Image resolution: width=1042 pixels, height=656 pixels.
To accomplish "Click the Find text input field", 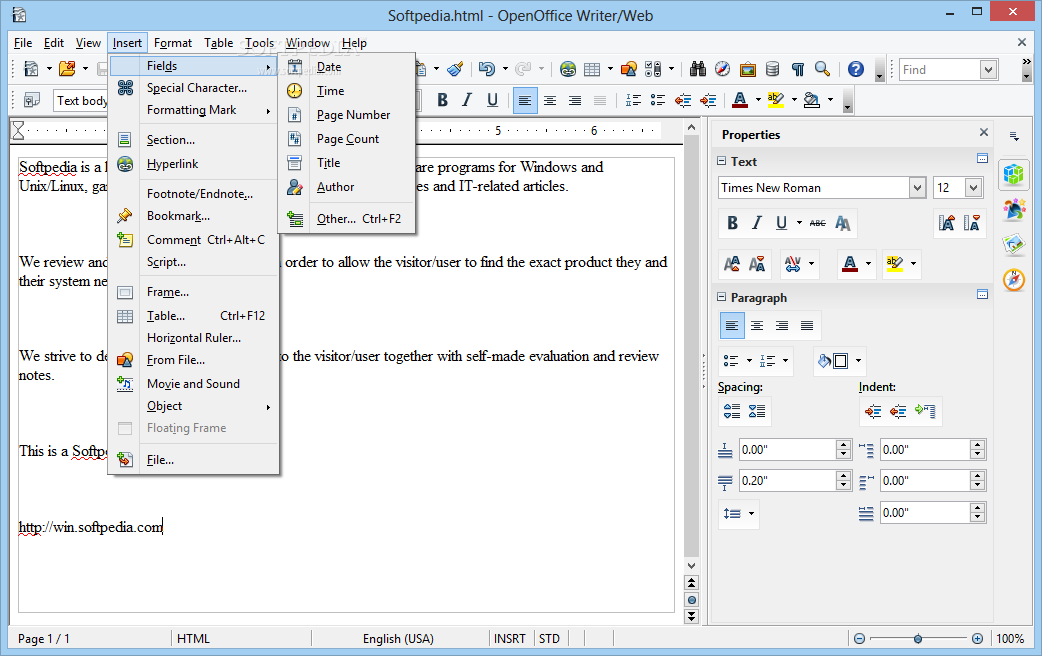I will click(939, 69).
